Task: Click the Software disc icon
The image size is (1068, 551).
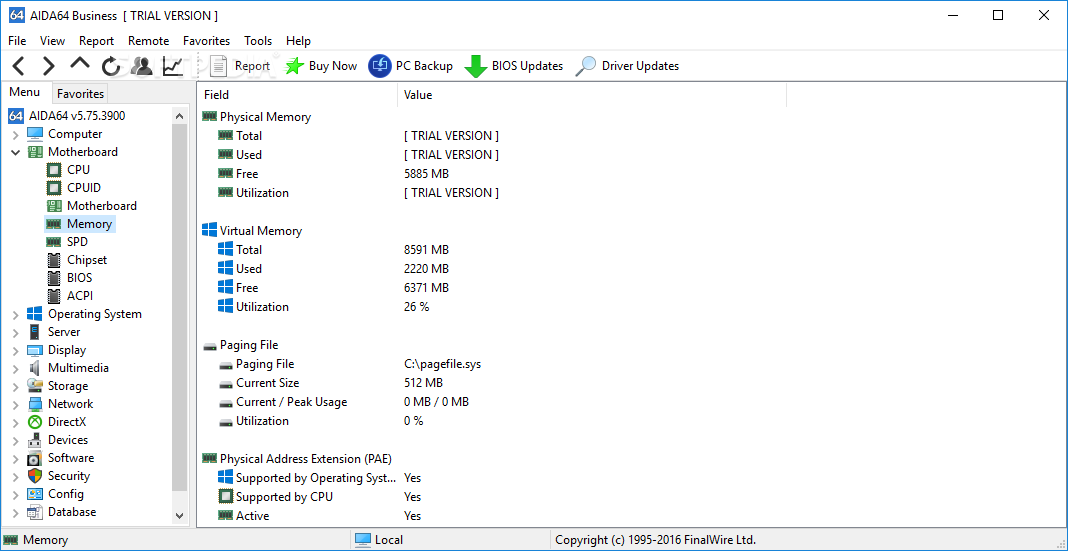Action: pos(35,458)
